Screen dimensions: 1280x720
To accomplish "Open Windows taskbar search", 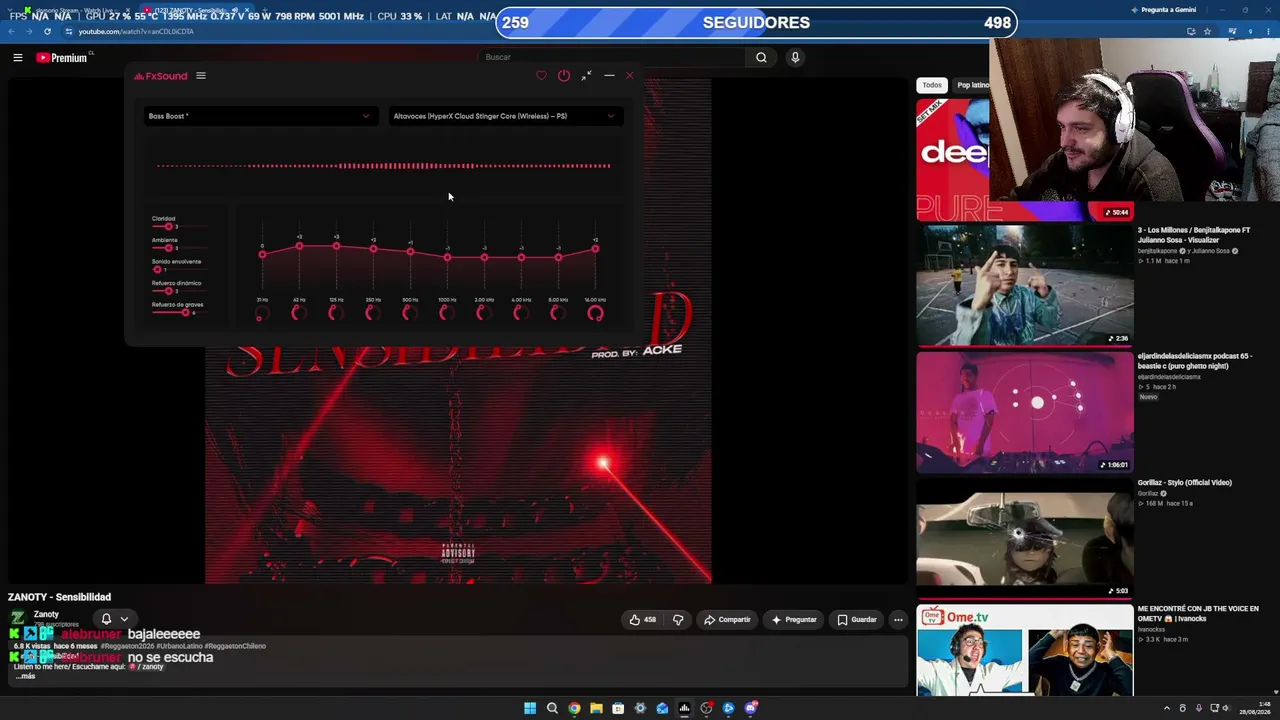I will point(552,708).
